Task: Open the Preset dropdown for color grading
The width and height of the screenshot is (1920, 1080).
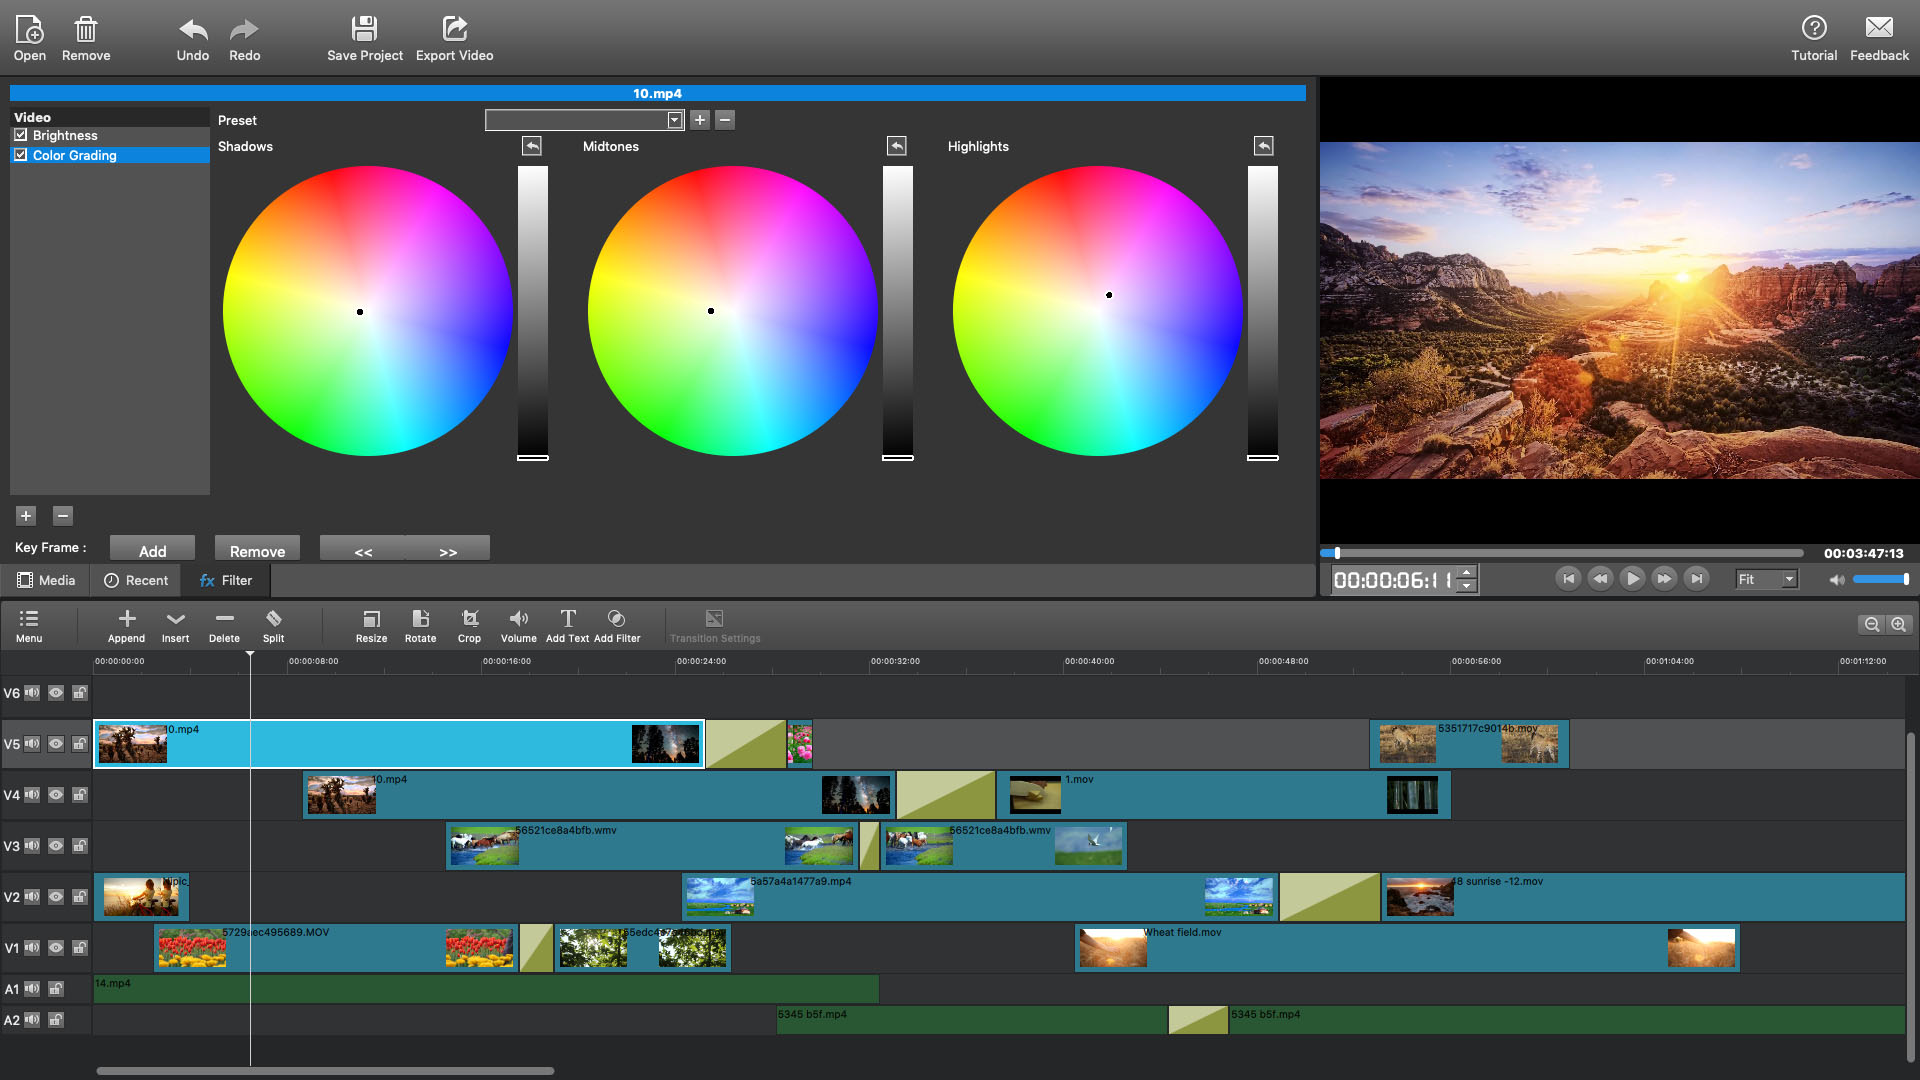Action: click(673, 120)
